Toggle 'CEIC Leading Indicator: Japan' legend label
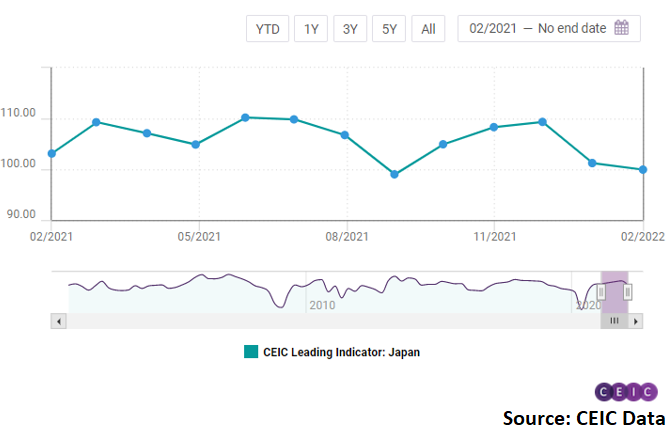The width and height of the screenshot is (668, 429). point(341,352)
